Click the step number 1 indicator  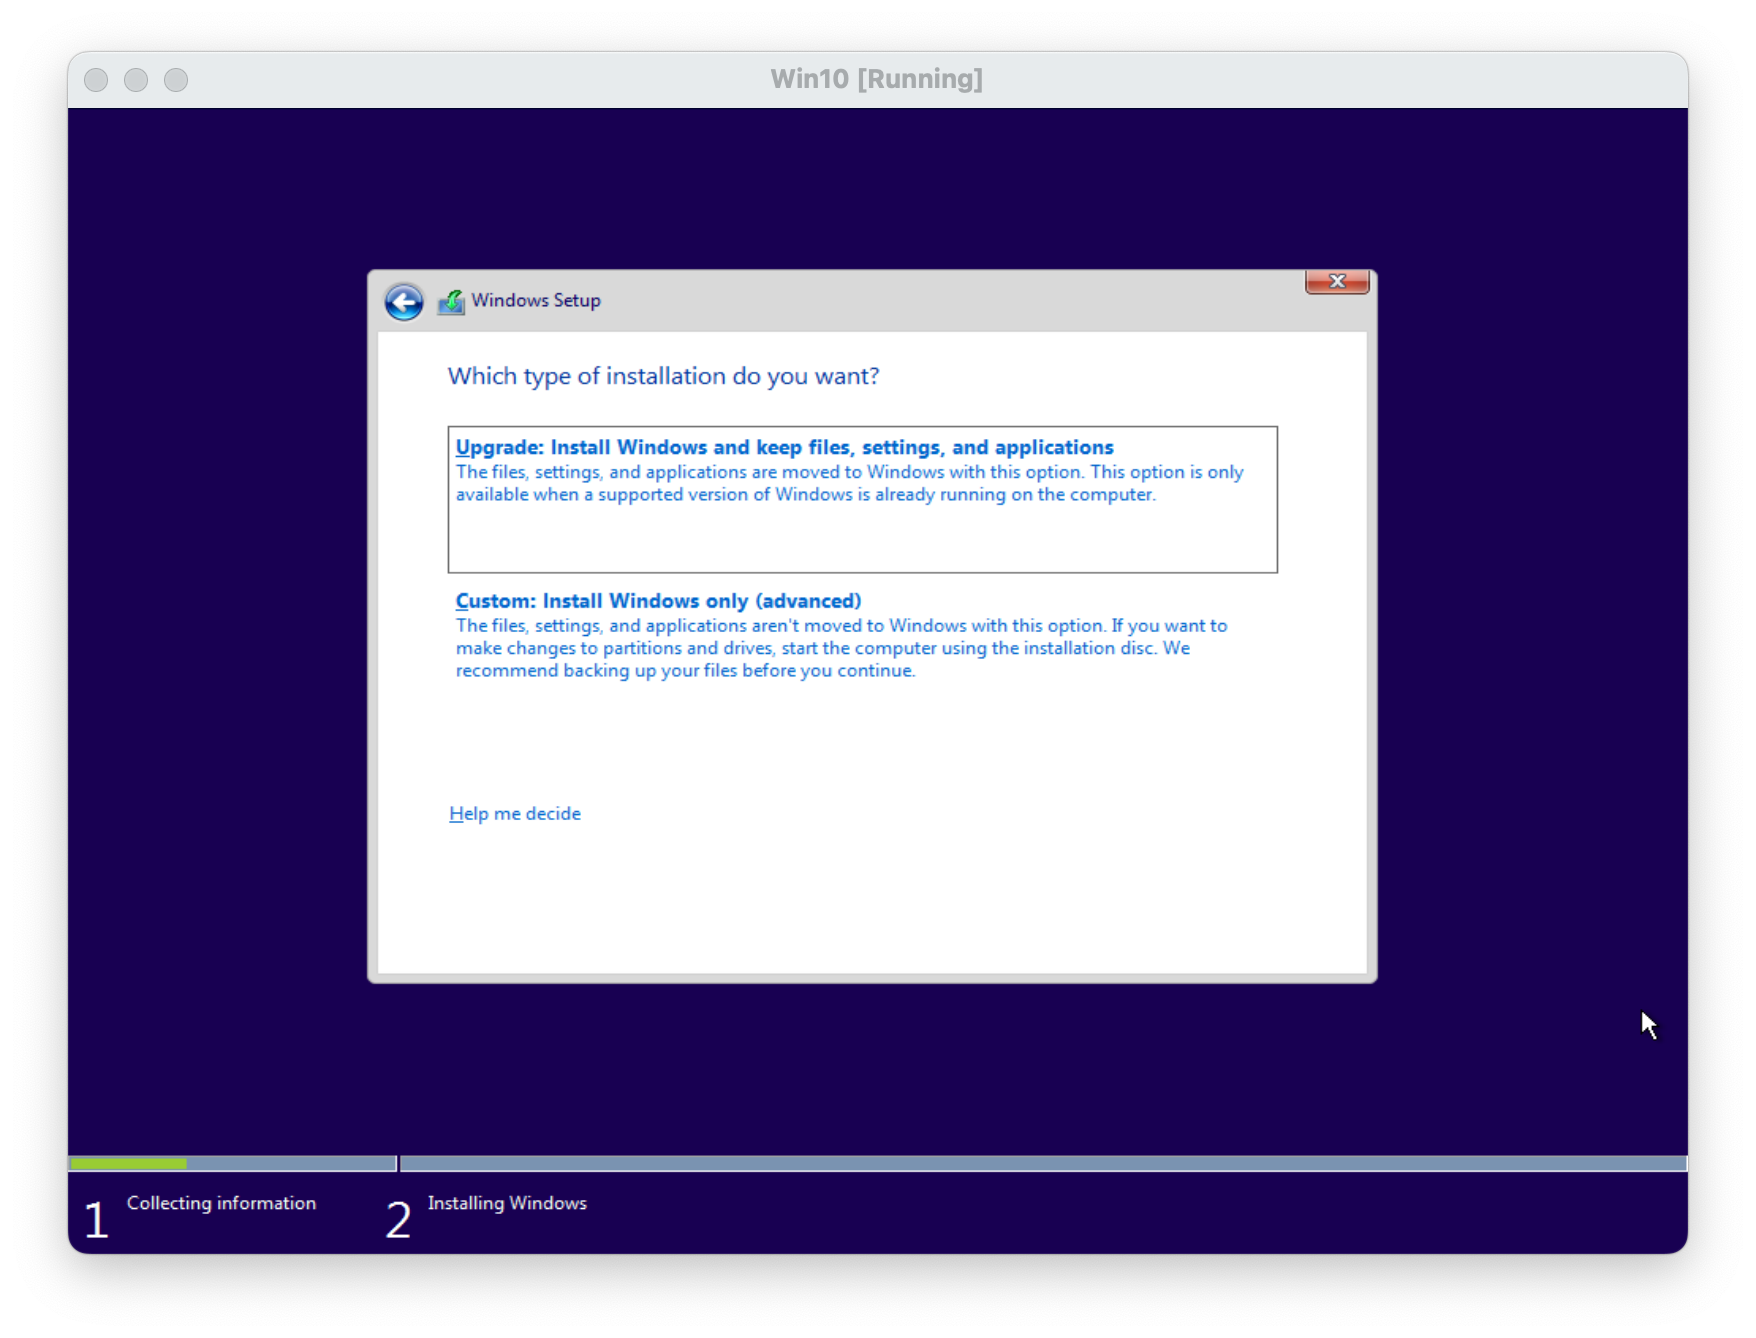(96, 1220)
